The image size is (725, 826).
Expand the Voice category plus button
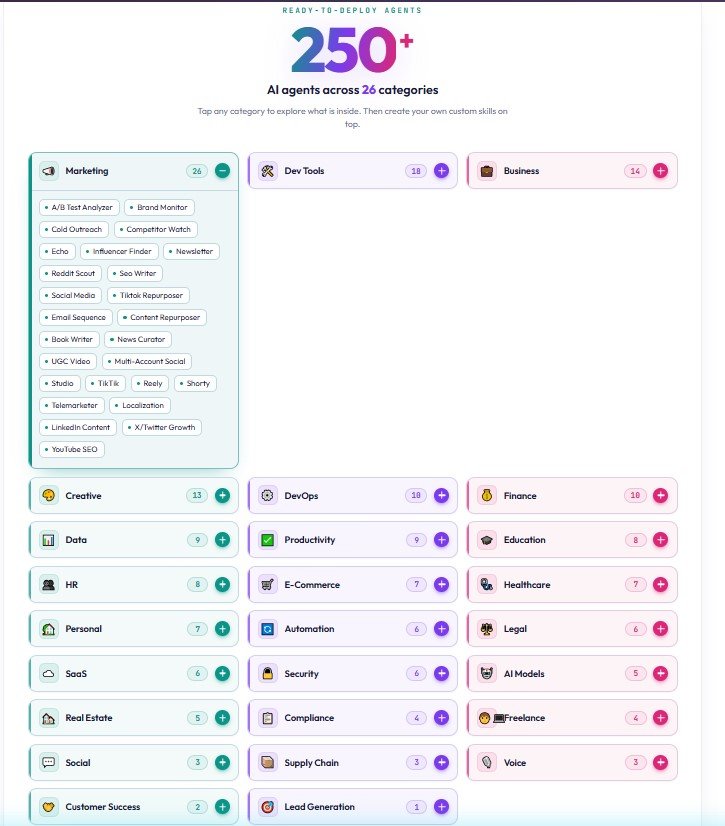tap(661, 762)
